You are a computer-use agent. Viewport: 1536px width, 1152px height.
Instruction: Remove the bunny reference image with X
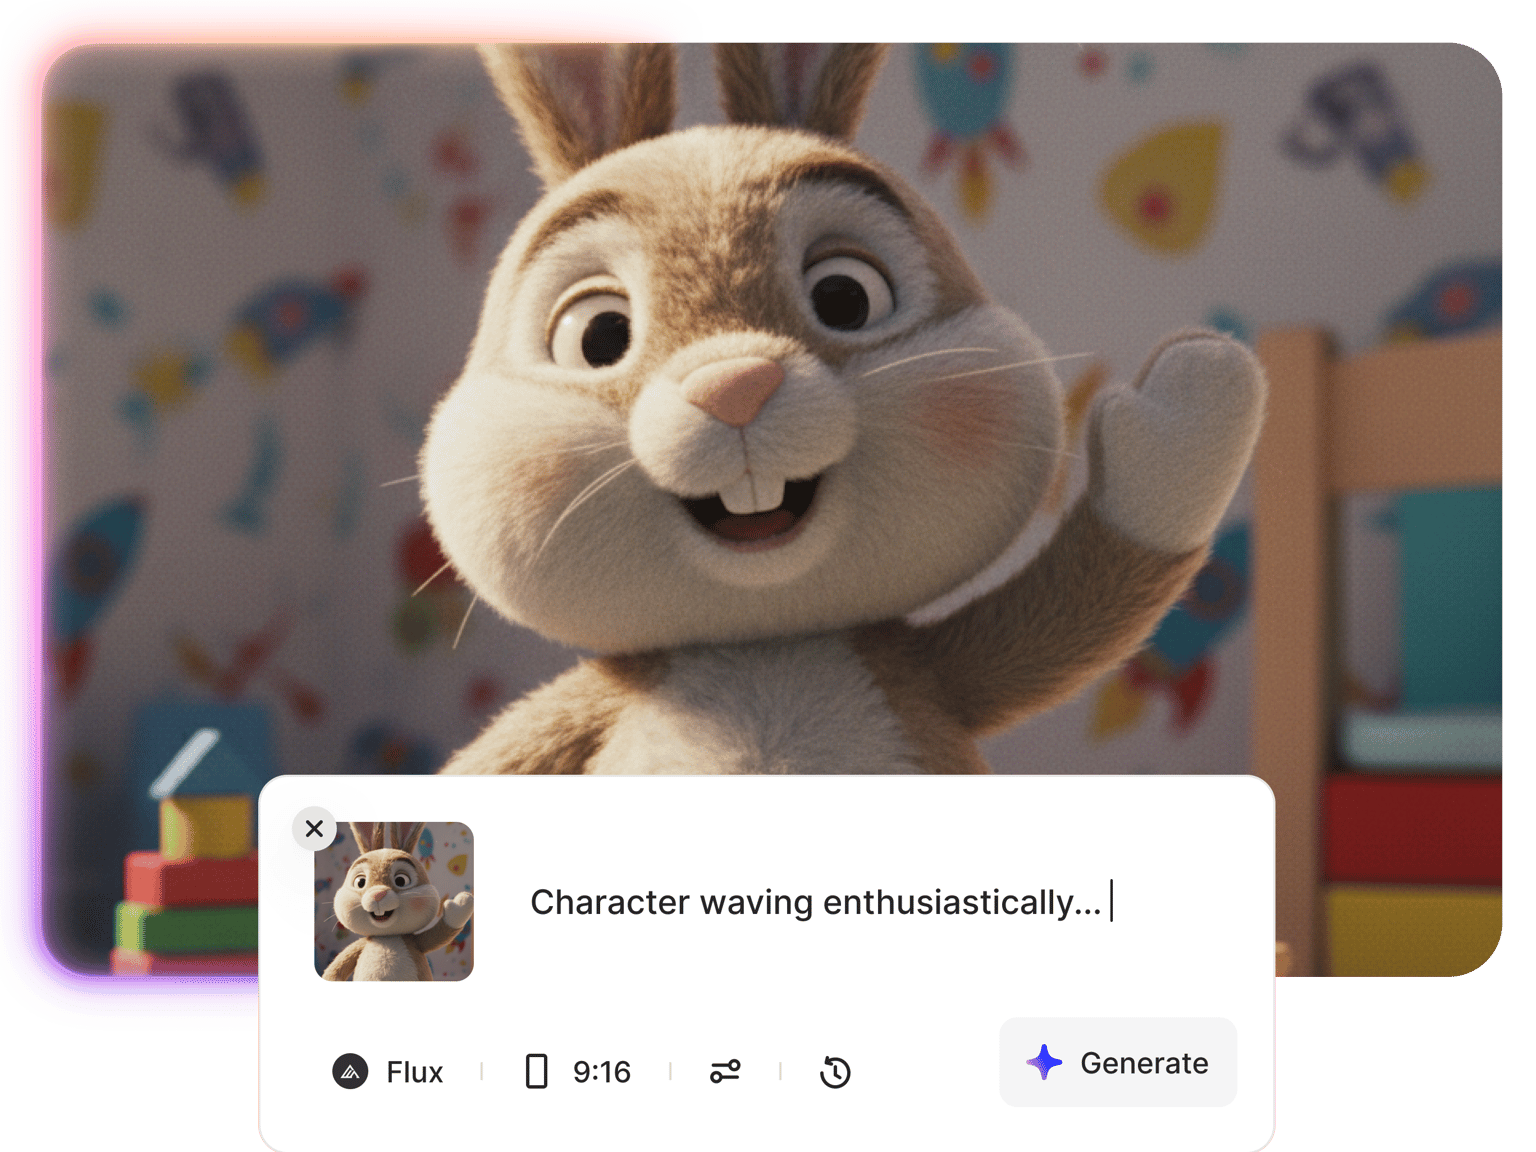pyautogui.click(x=314, y=828)
